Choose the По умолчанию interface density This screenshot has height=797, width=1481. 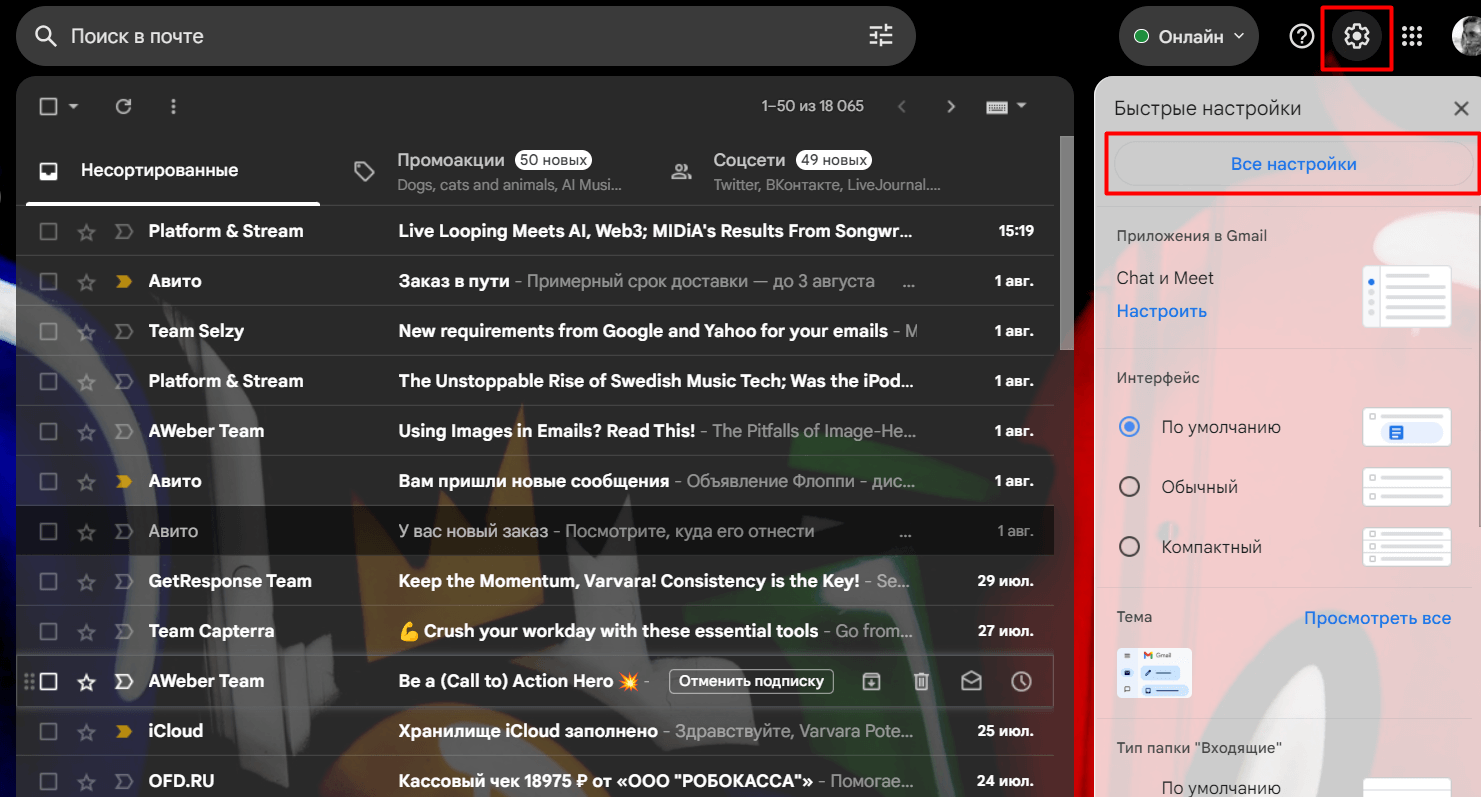1129,427
